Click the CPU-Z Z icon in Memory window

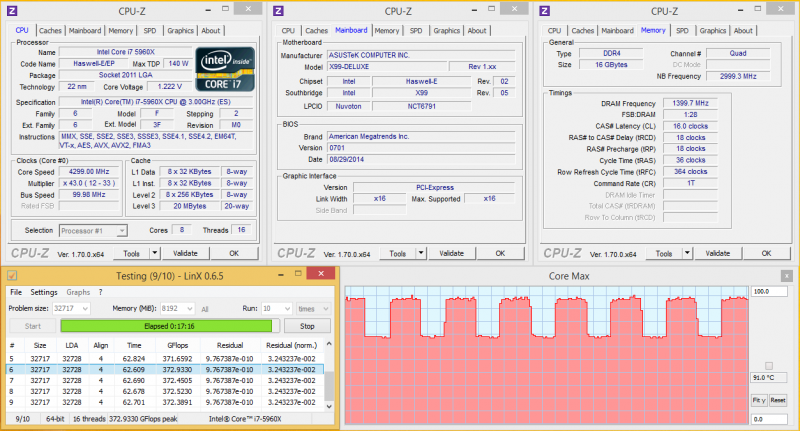[545, 11]
